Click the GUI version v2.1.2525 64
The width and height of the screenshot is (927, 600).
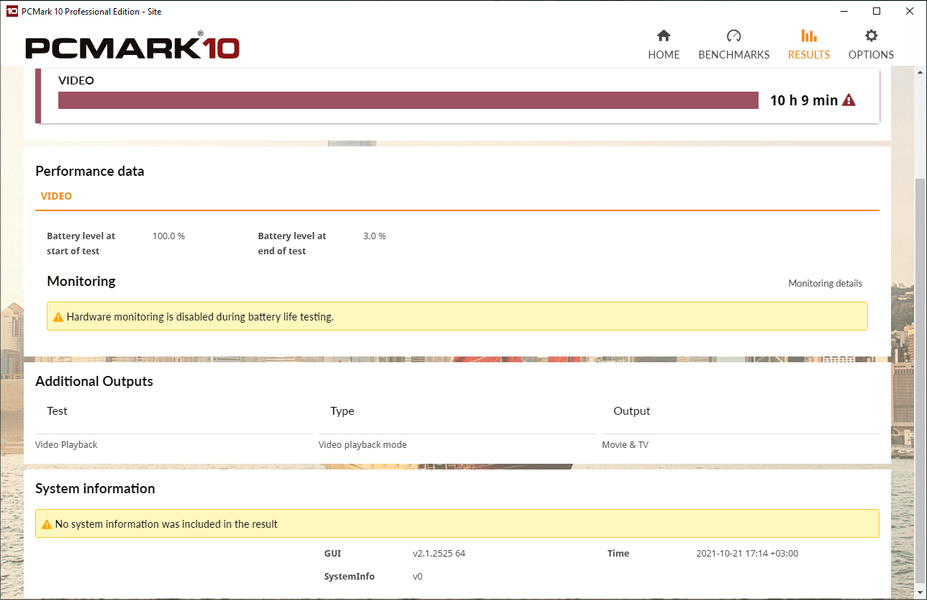439,553
